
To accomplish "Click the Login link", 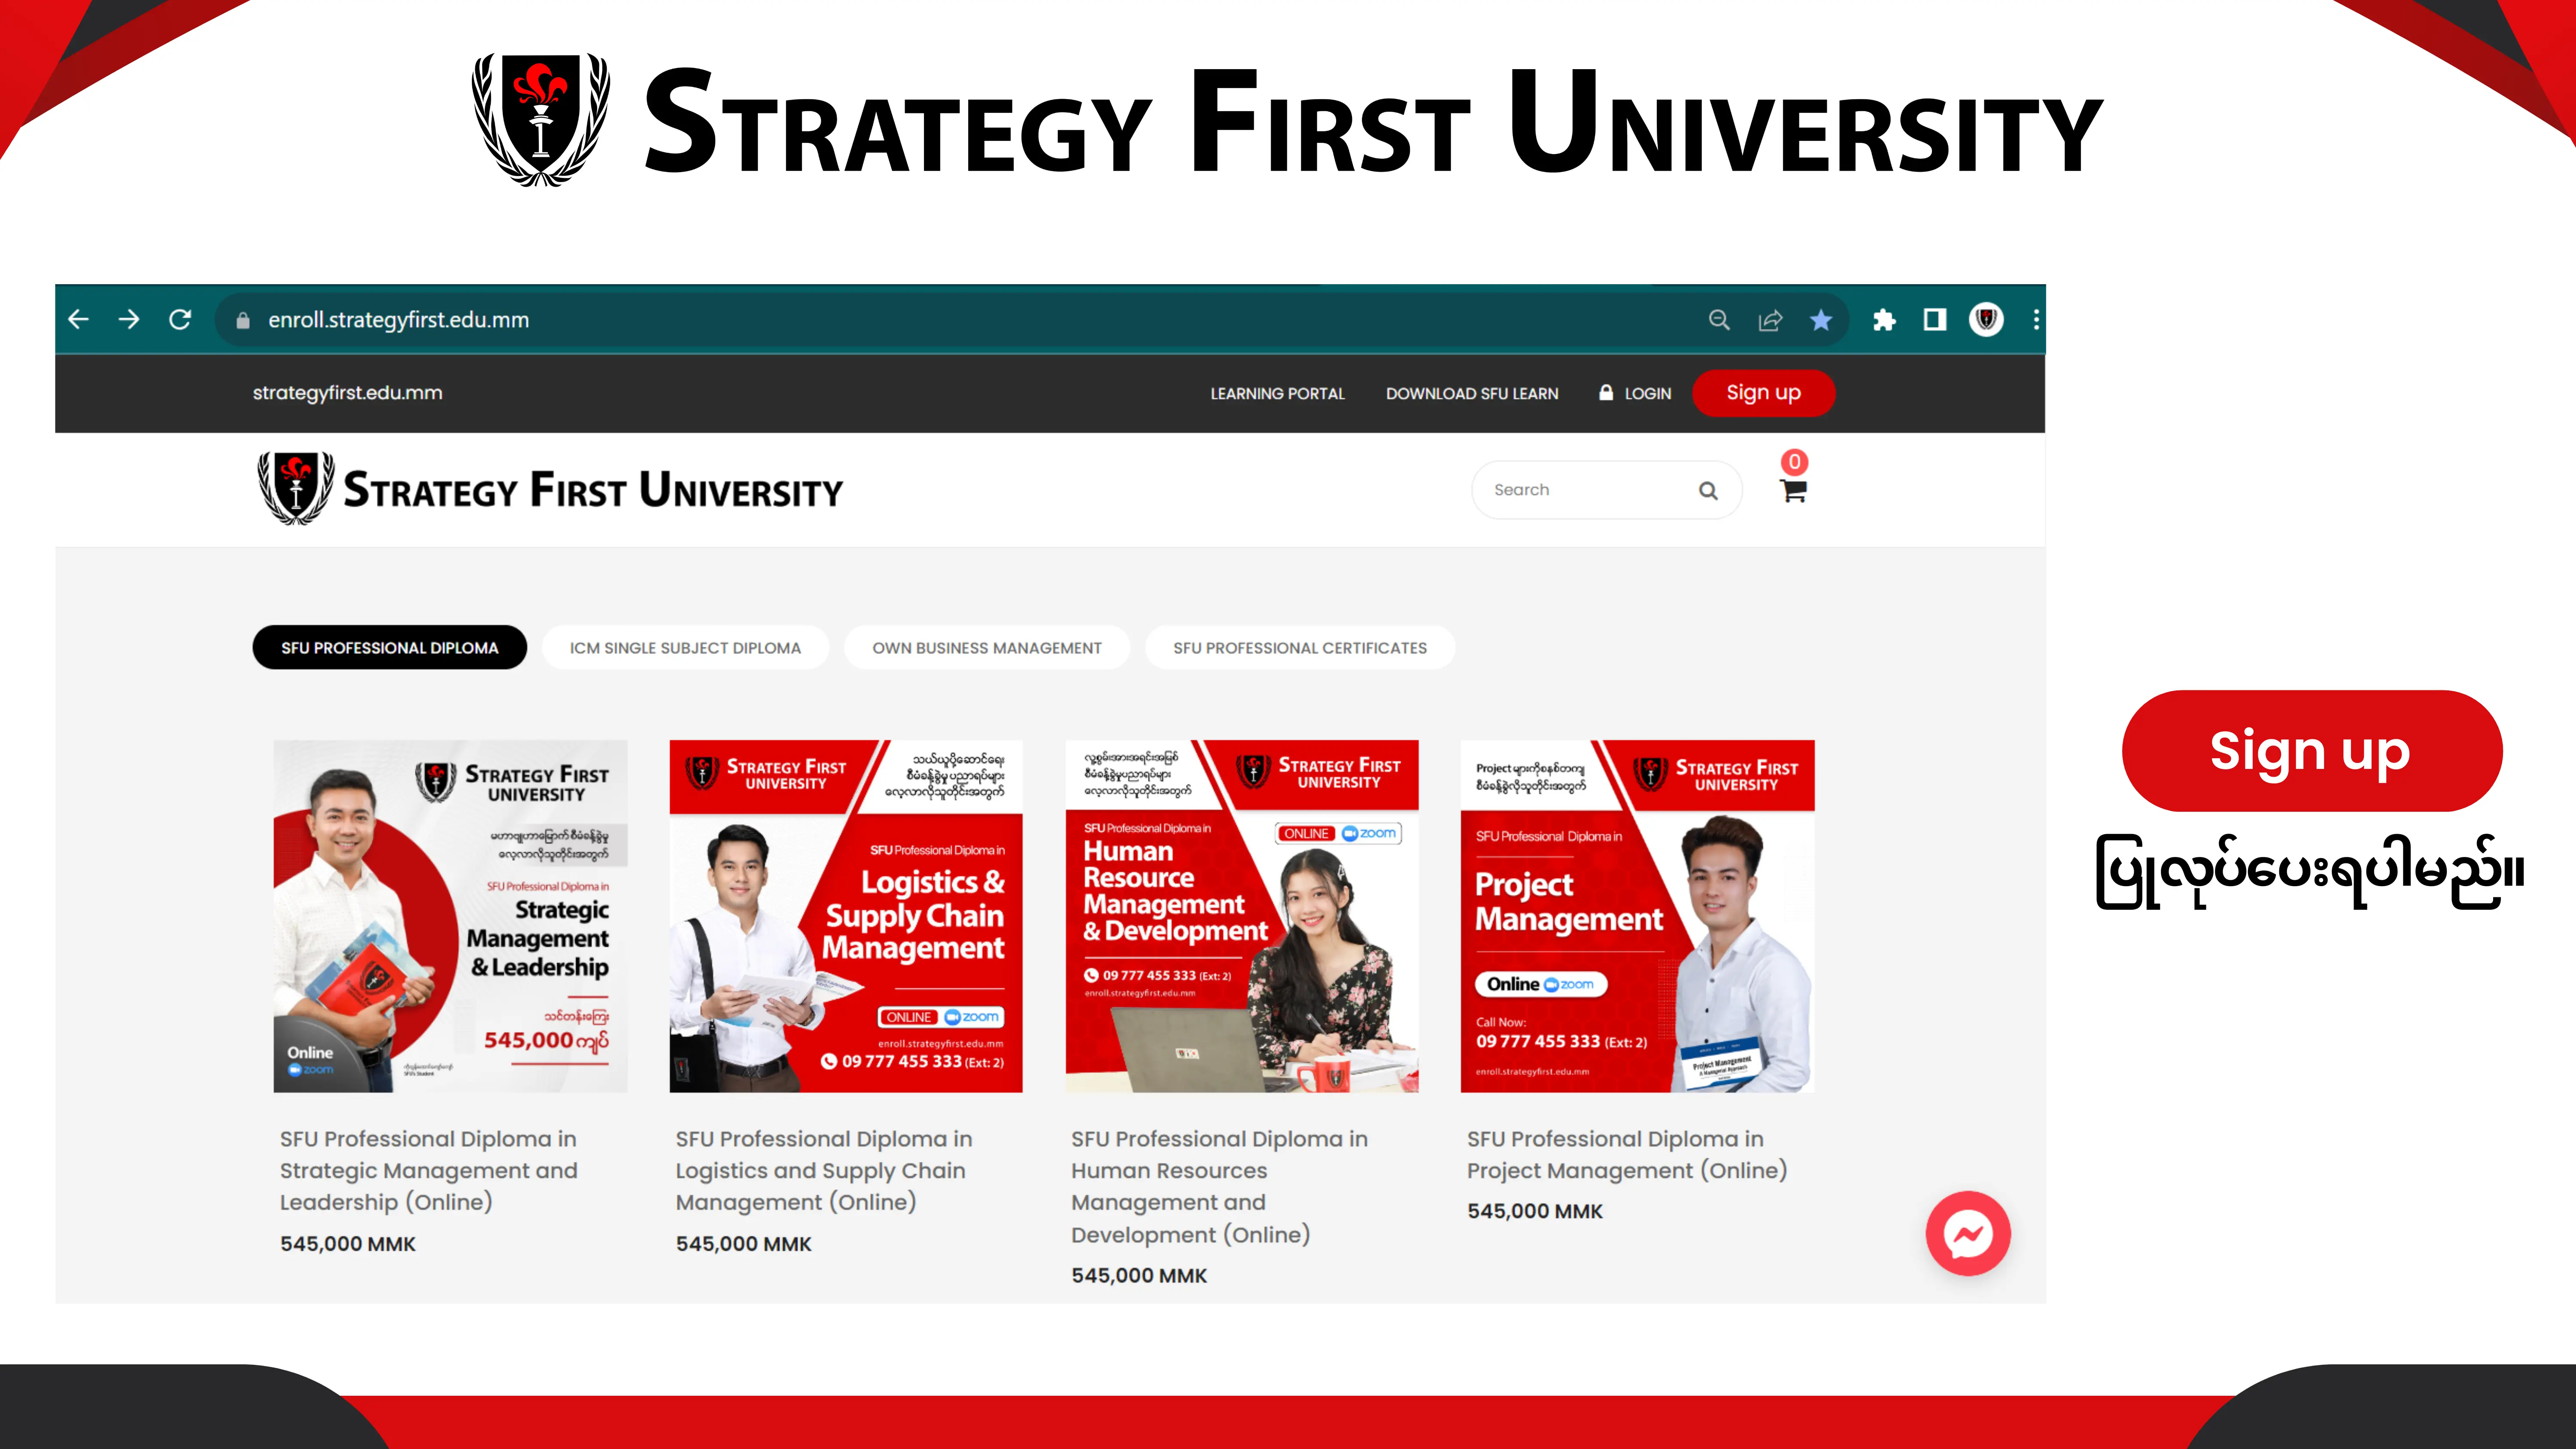I will click(x=1635, y=394).
